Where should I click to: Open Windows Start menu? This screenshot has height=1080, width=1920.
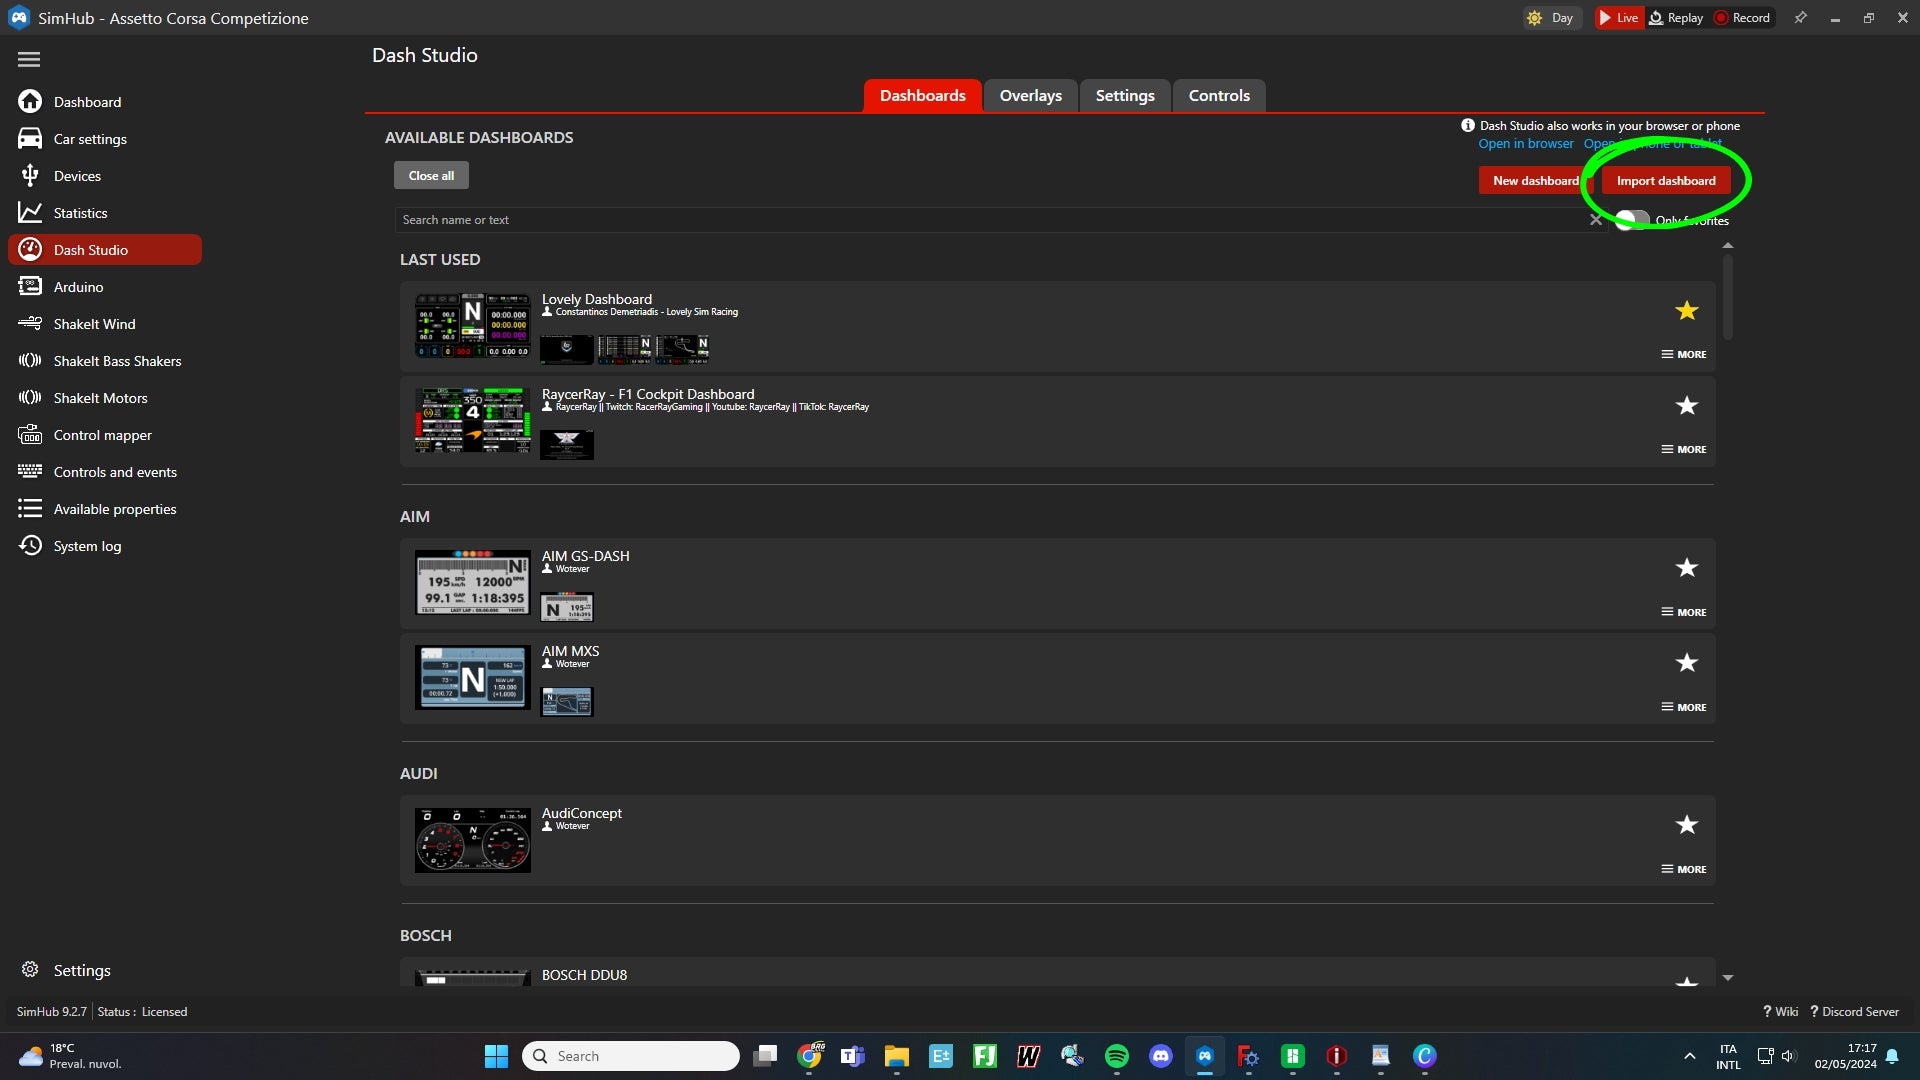[496, 1056]
